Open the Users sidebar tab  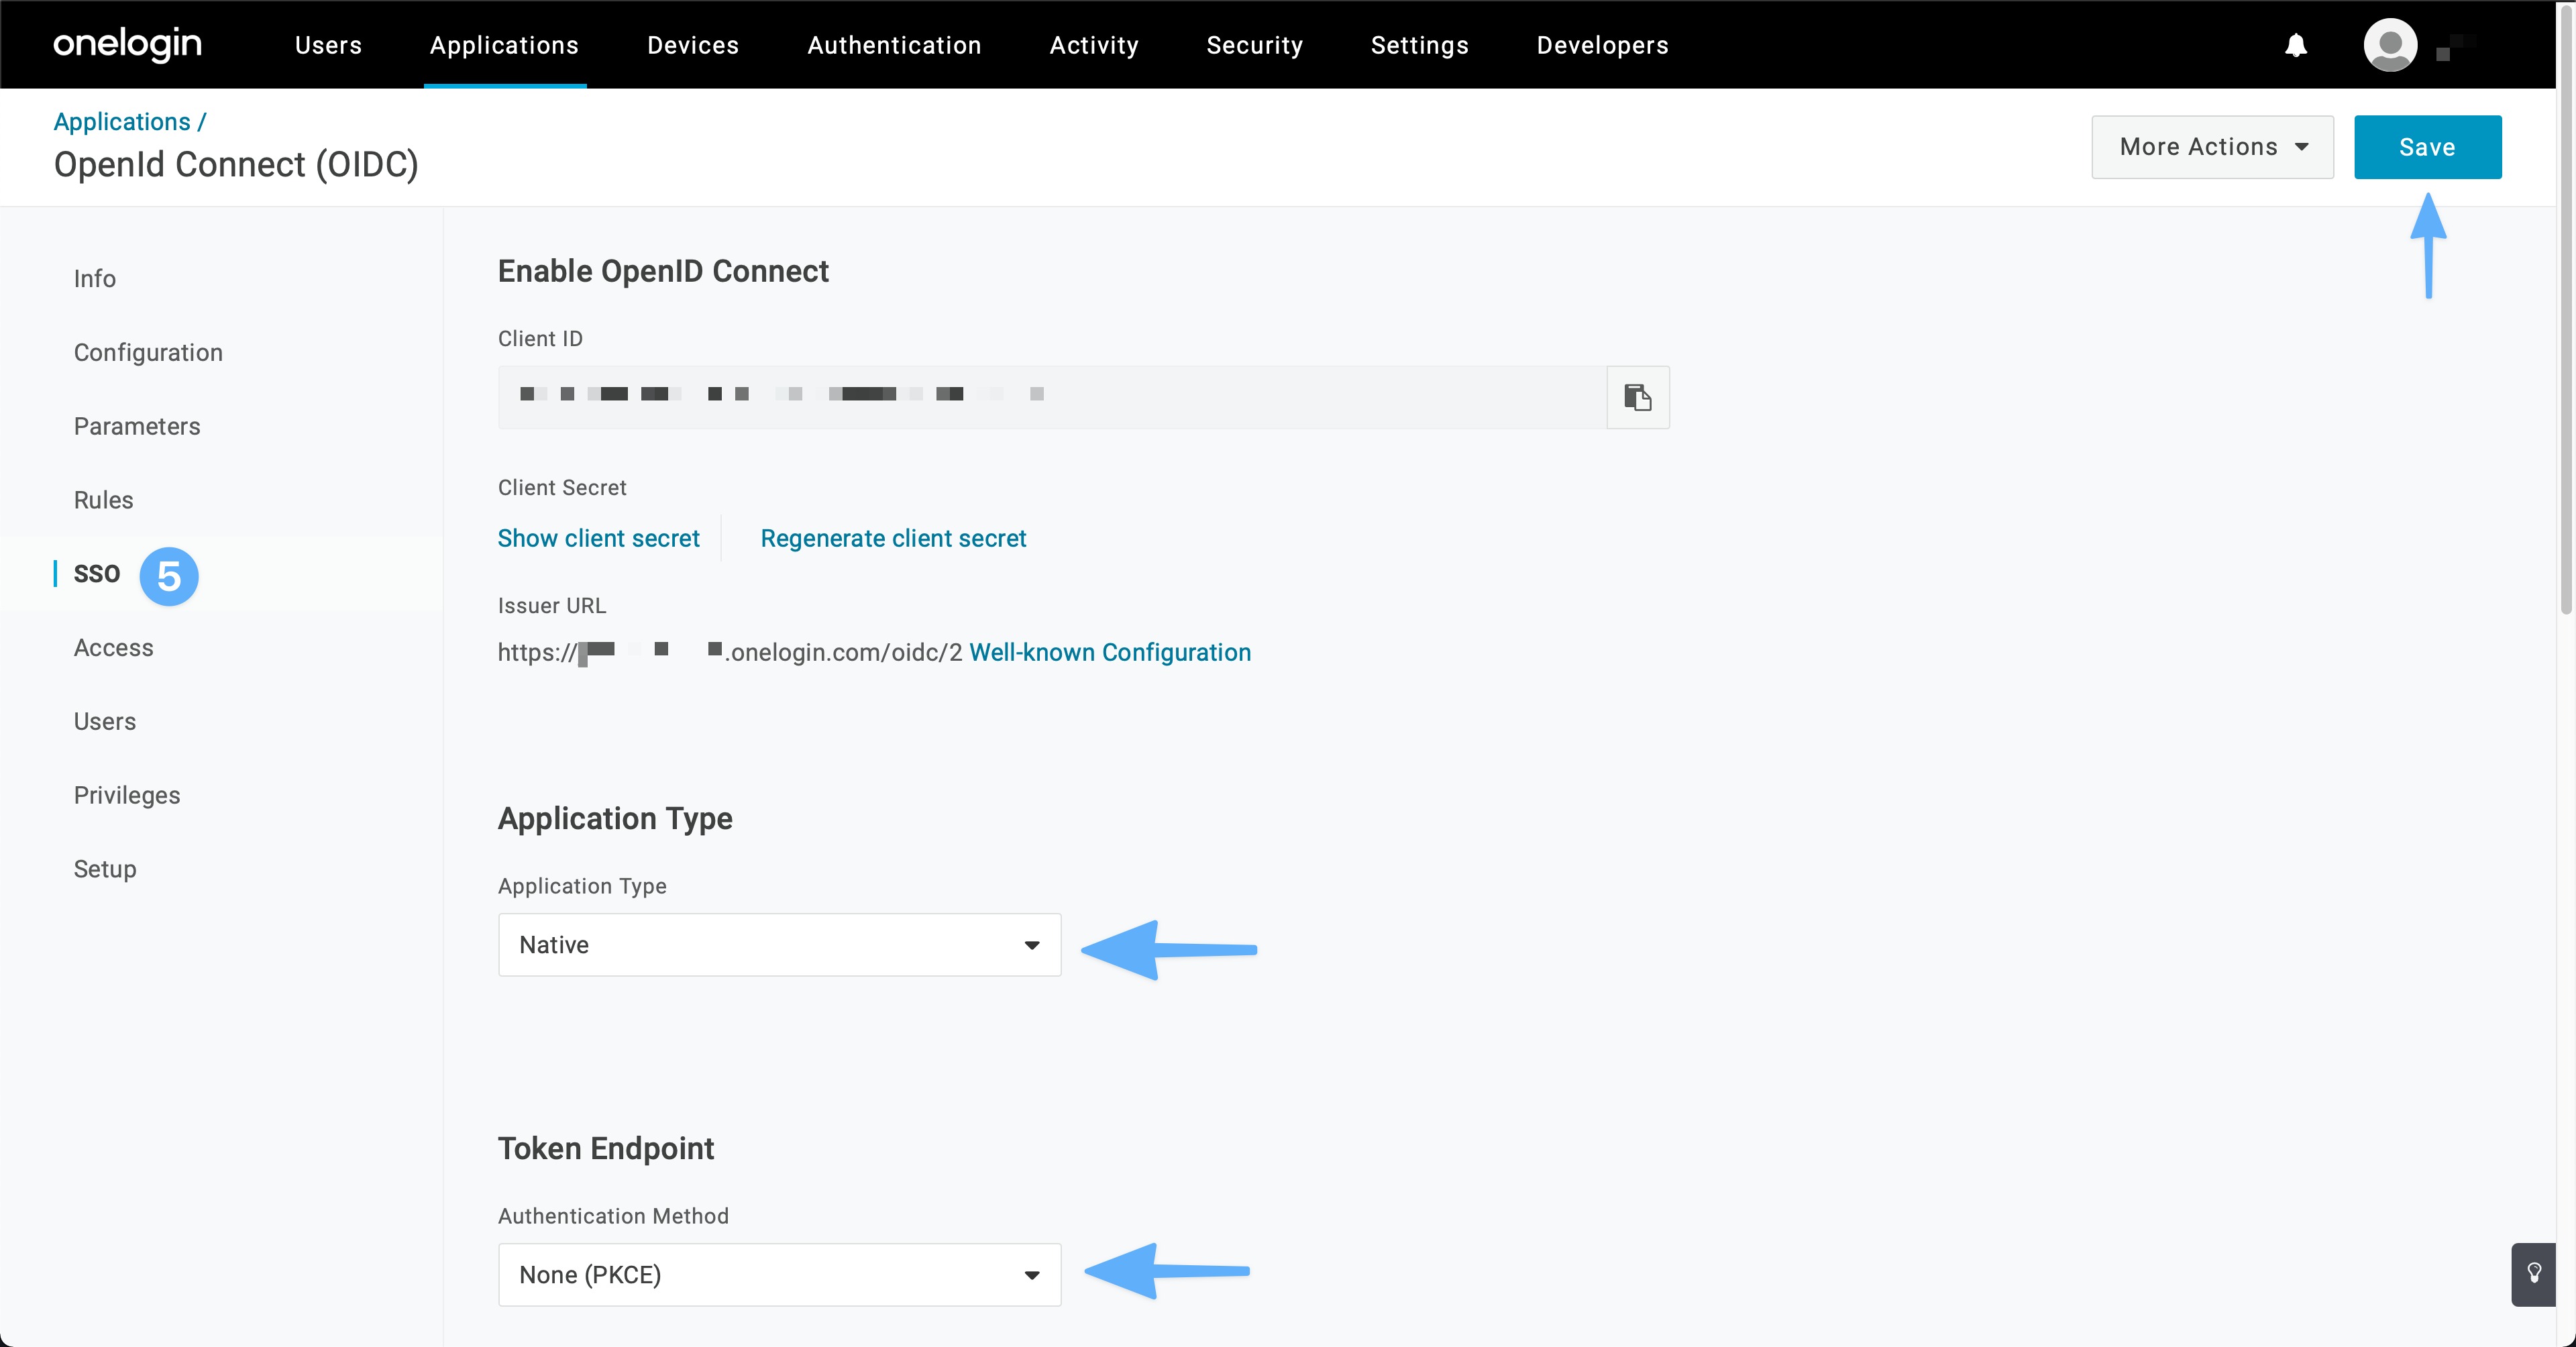coord(105,721)
